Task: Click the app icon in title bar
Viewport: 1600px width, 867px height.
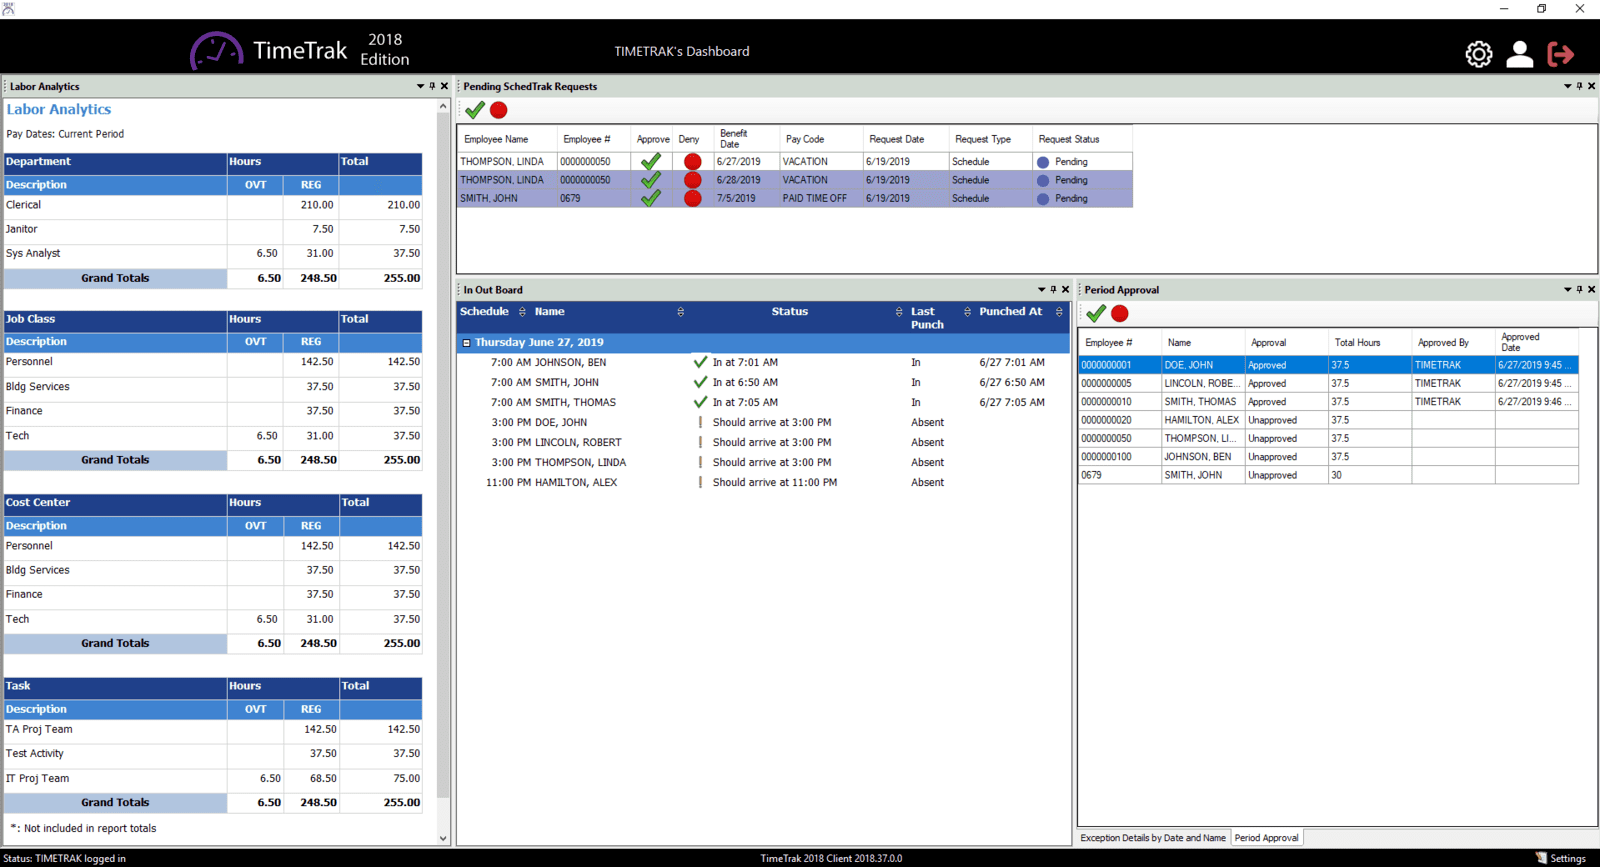Action: [x=8, y=8]
